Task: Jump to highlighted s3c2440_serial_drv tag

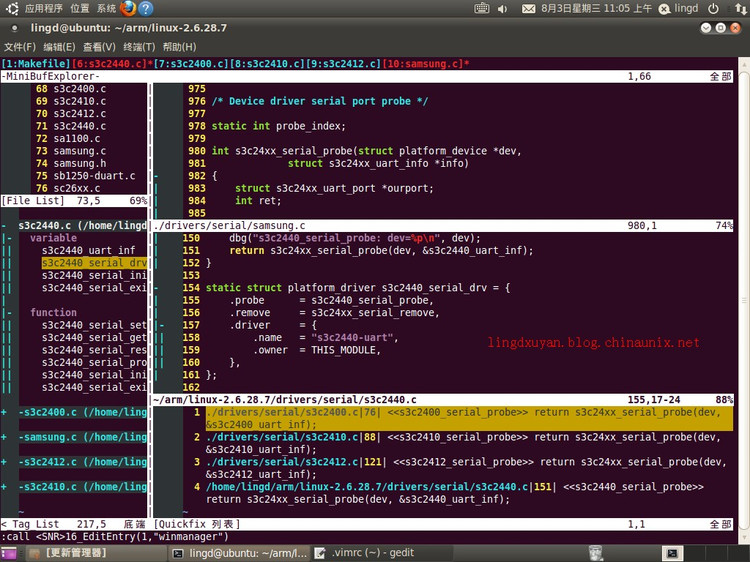Action: [94, 263]
